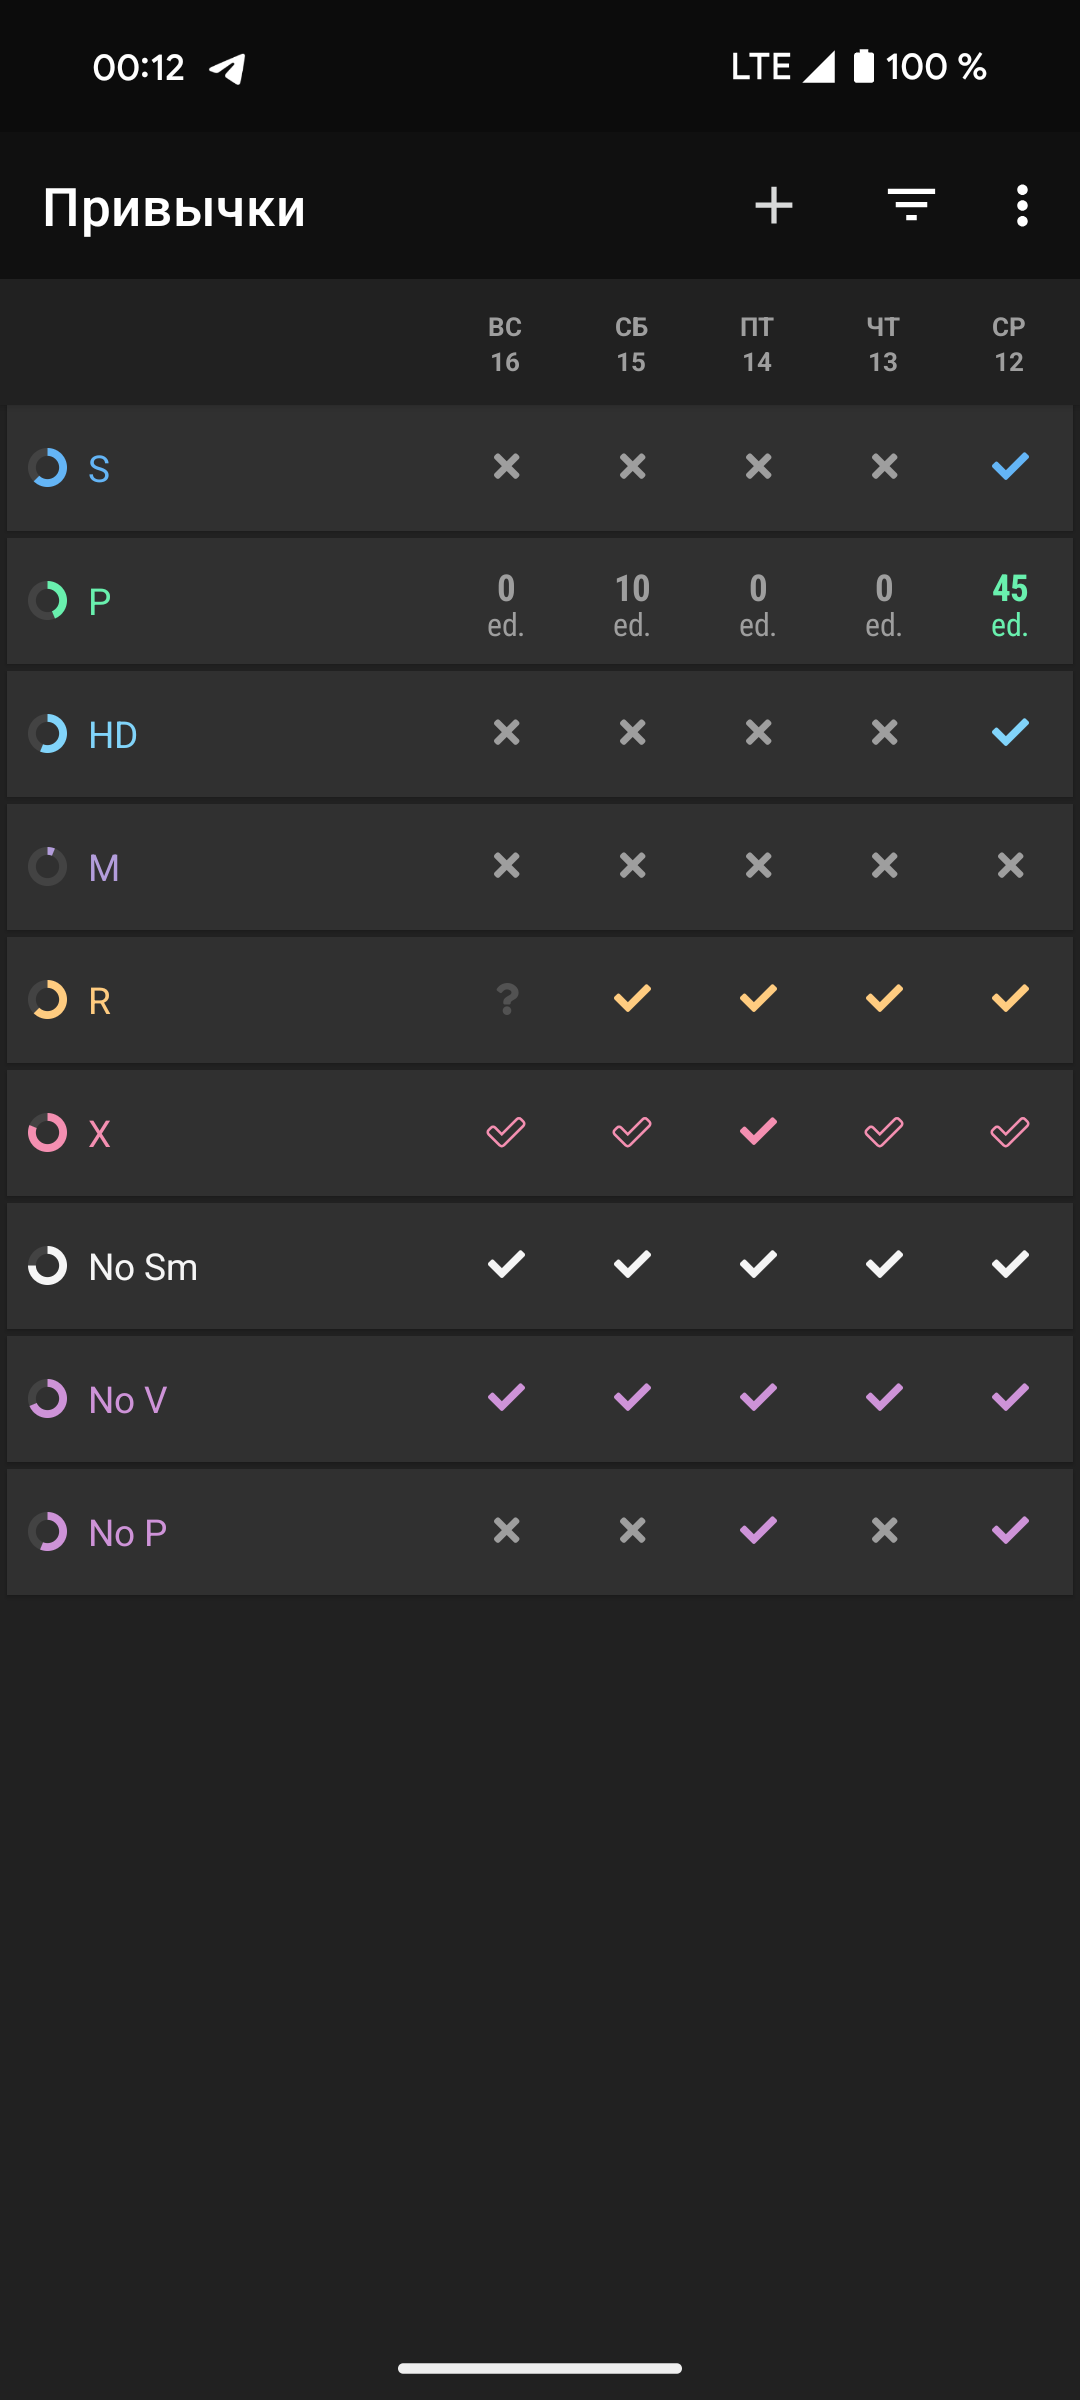Toggle HD habit cross for Sunday 16
The height and width of the screenshot is (2400, 1080).
click(506, 733)
